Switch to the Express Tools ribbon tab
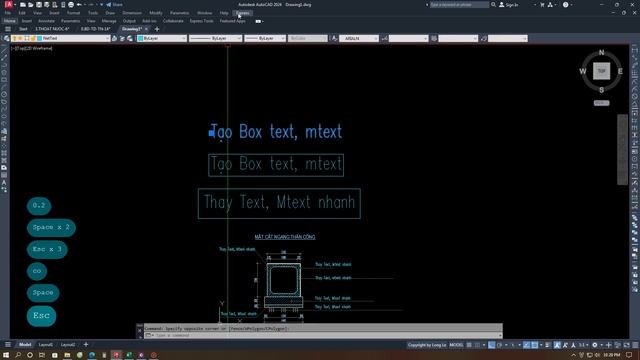The image size is (640, 360). point(201,21)
